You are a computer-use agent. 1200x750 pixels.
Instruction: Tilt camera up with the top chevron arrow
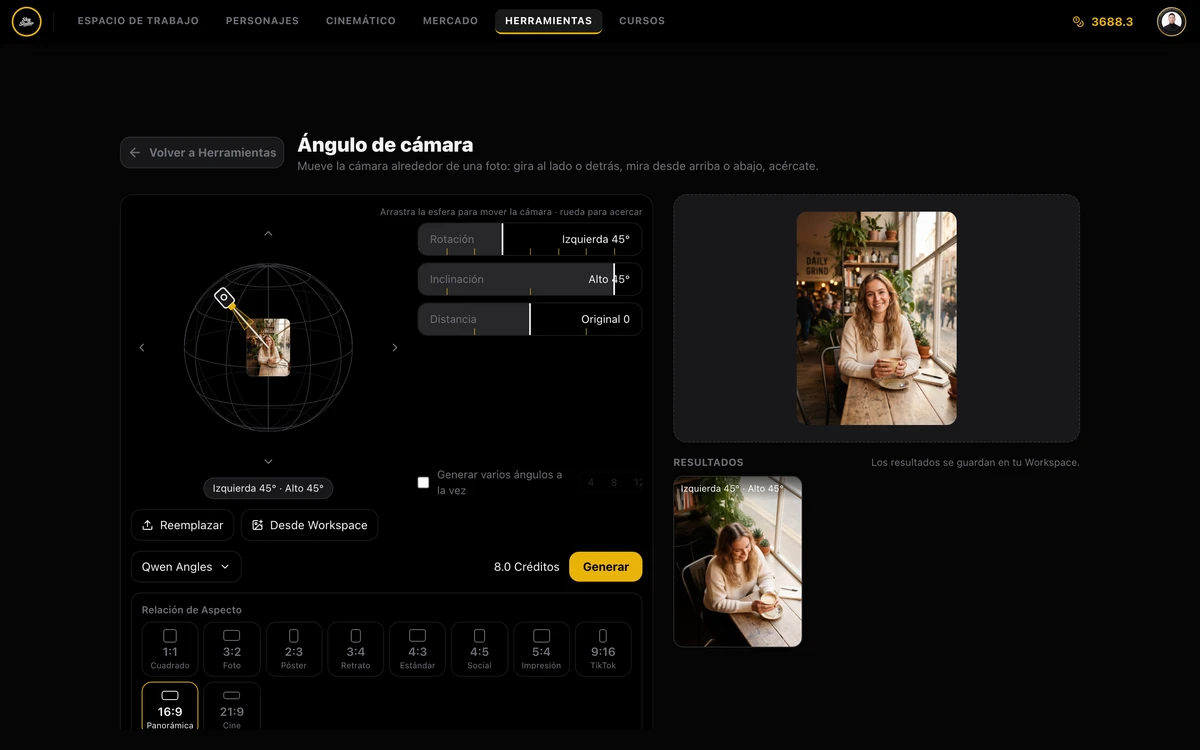(268, 234)
